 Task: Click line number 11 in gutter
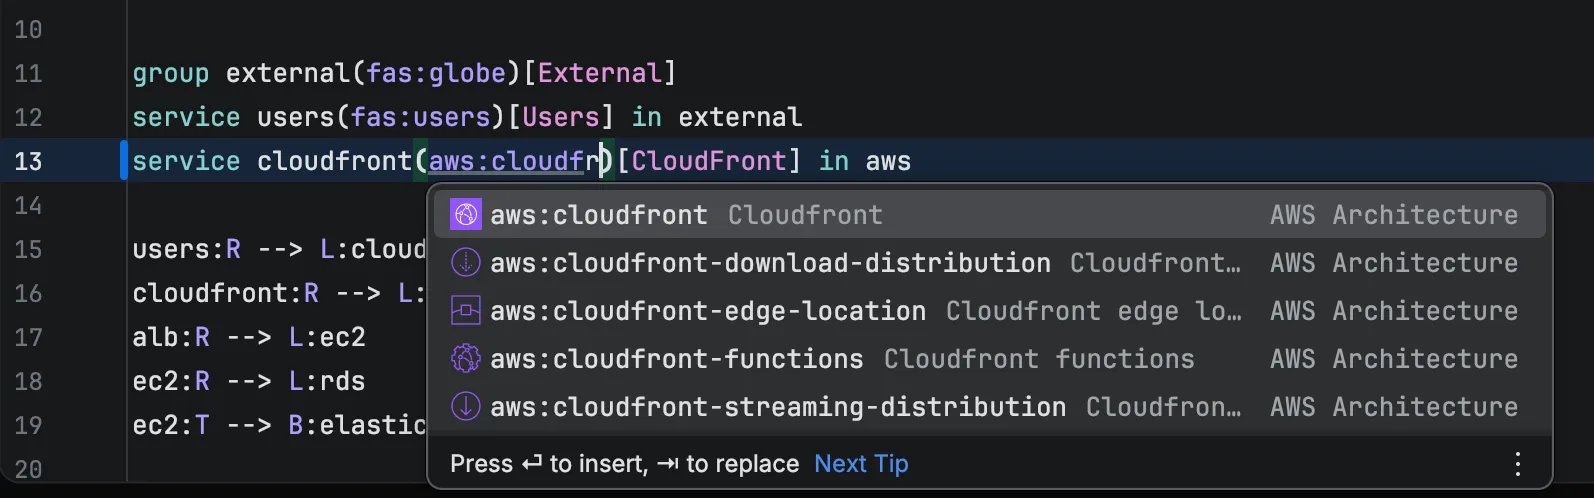(x=28, y=74)
